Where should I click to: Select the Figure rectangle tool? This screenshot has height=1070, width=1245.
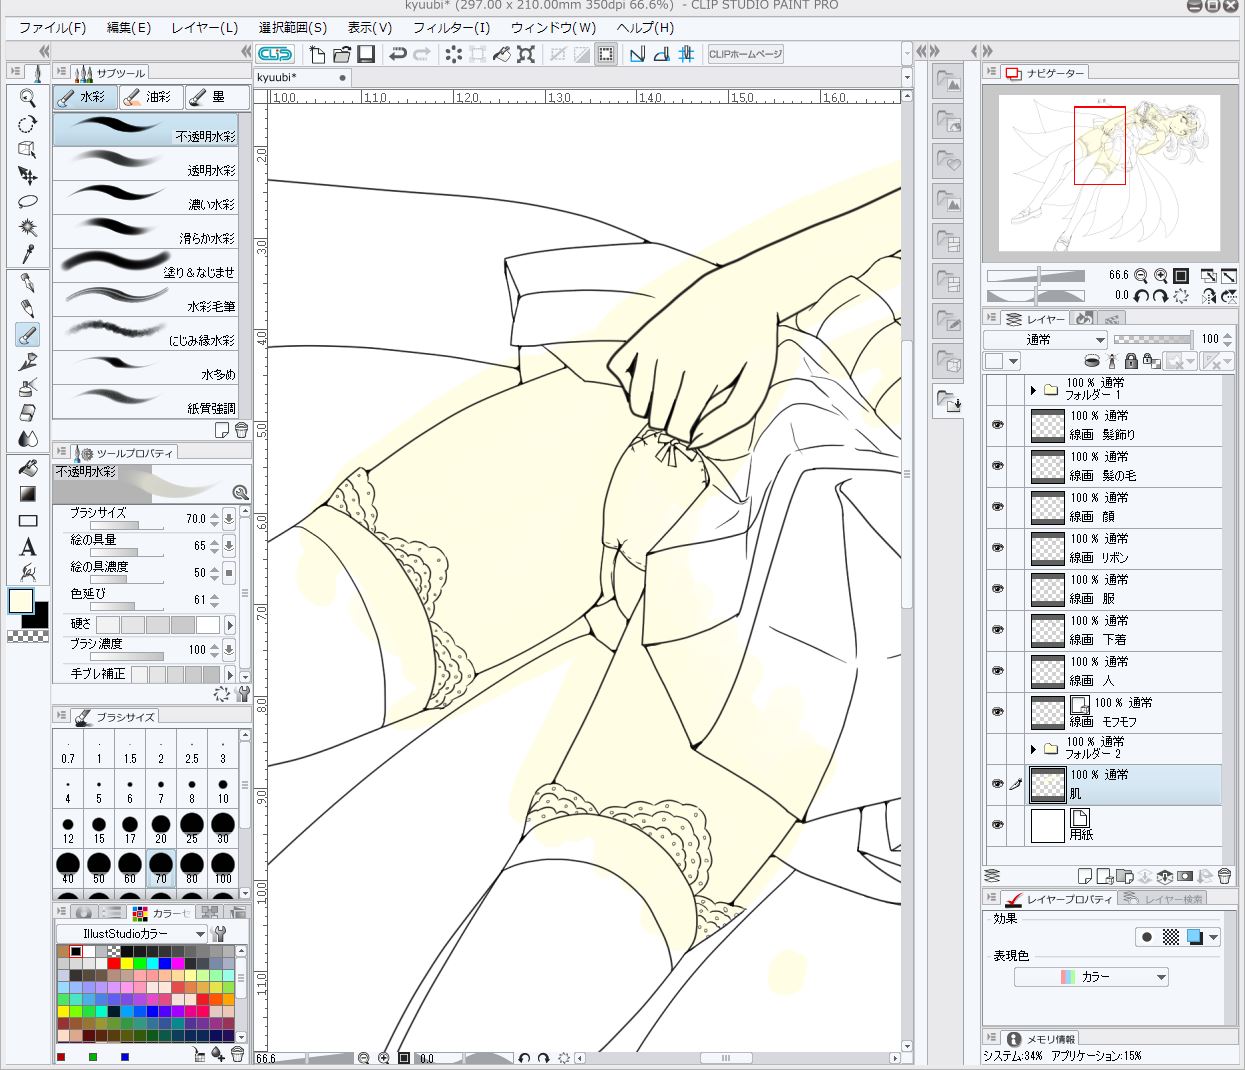click(28, 520)
